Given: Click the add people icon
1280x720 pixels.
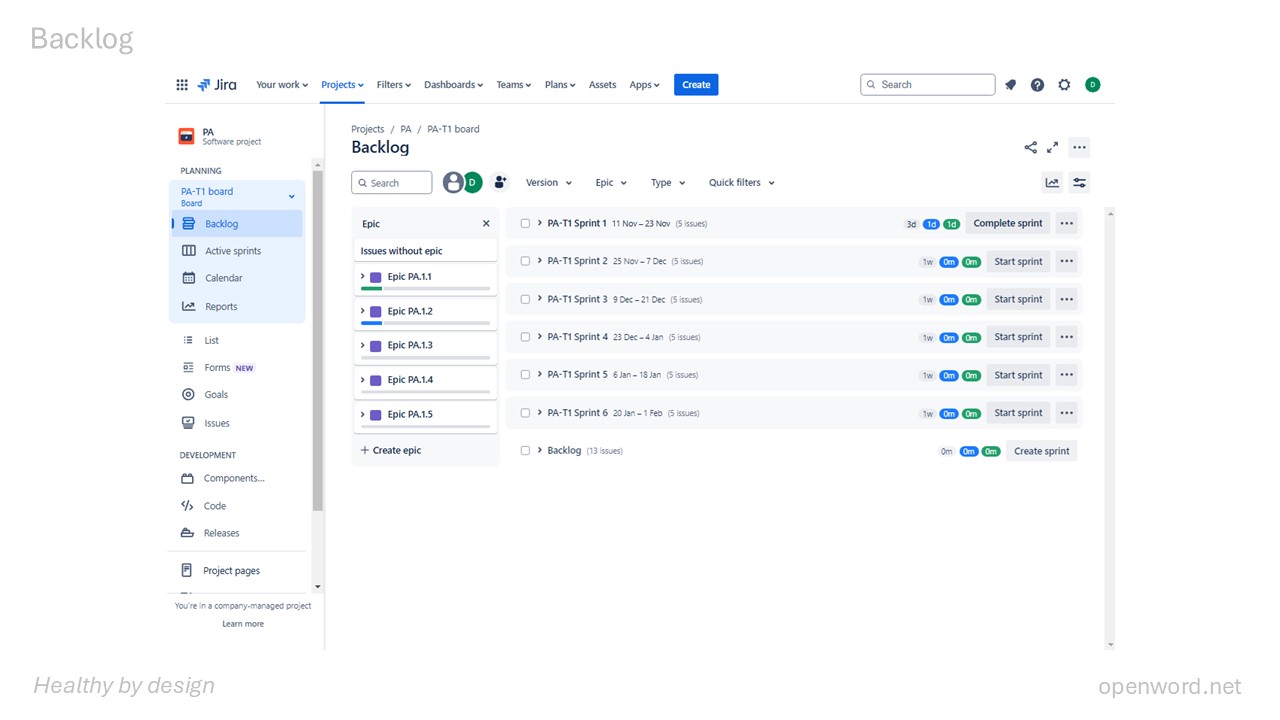Looking at the screenshot, I should tap(500, 182).
